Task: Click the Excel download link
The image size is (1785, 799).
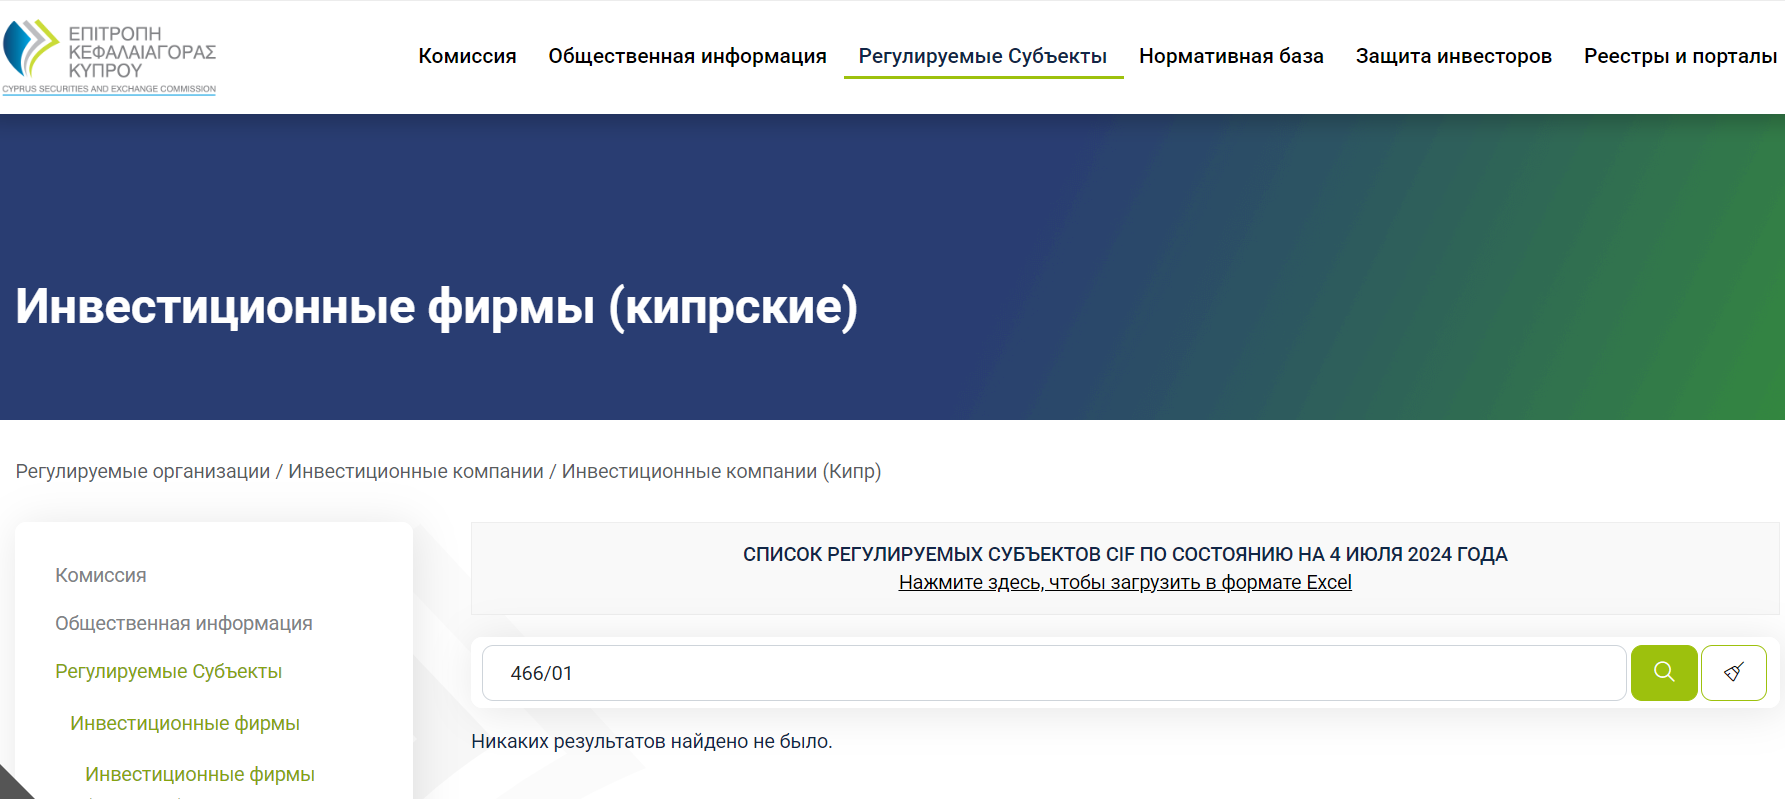Action: click(1125, 582)
